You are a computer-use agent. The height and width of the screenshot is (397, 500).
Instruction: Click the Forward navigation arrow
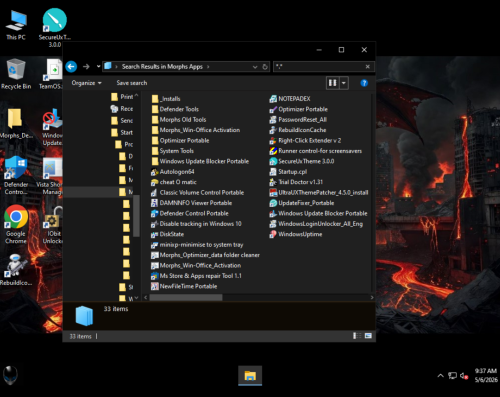tap(86, 67)
